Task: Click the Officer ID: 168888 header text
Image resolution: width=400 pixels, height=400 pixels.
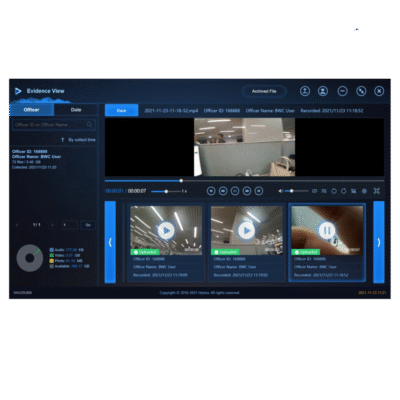Action: tap(222, 111)
